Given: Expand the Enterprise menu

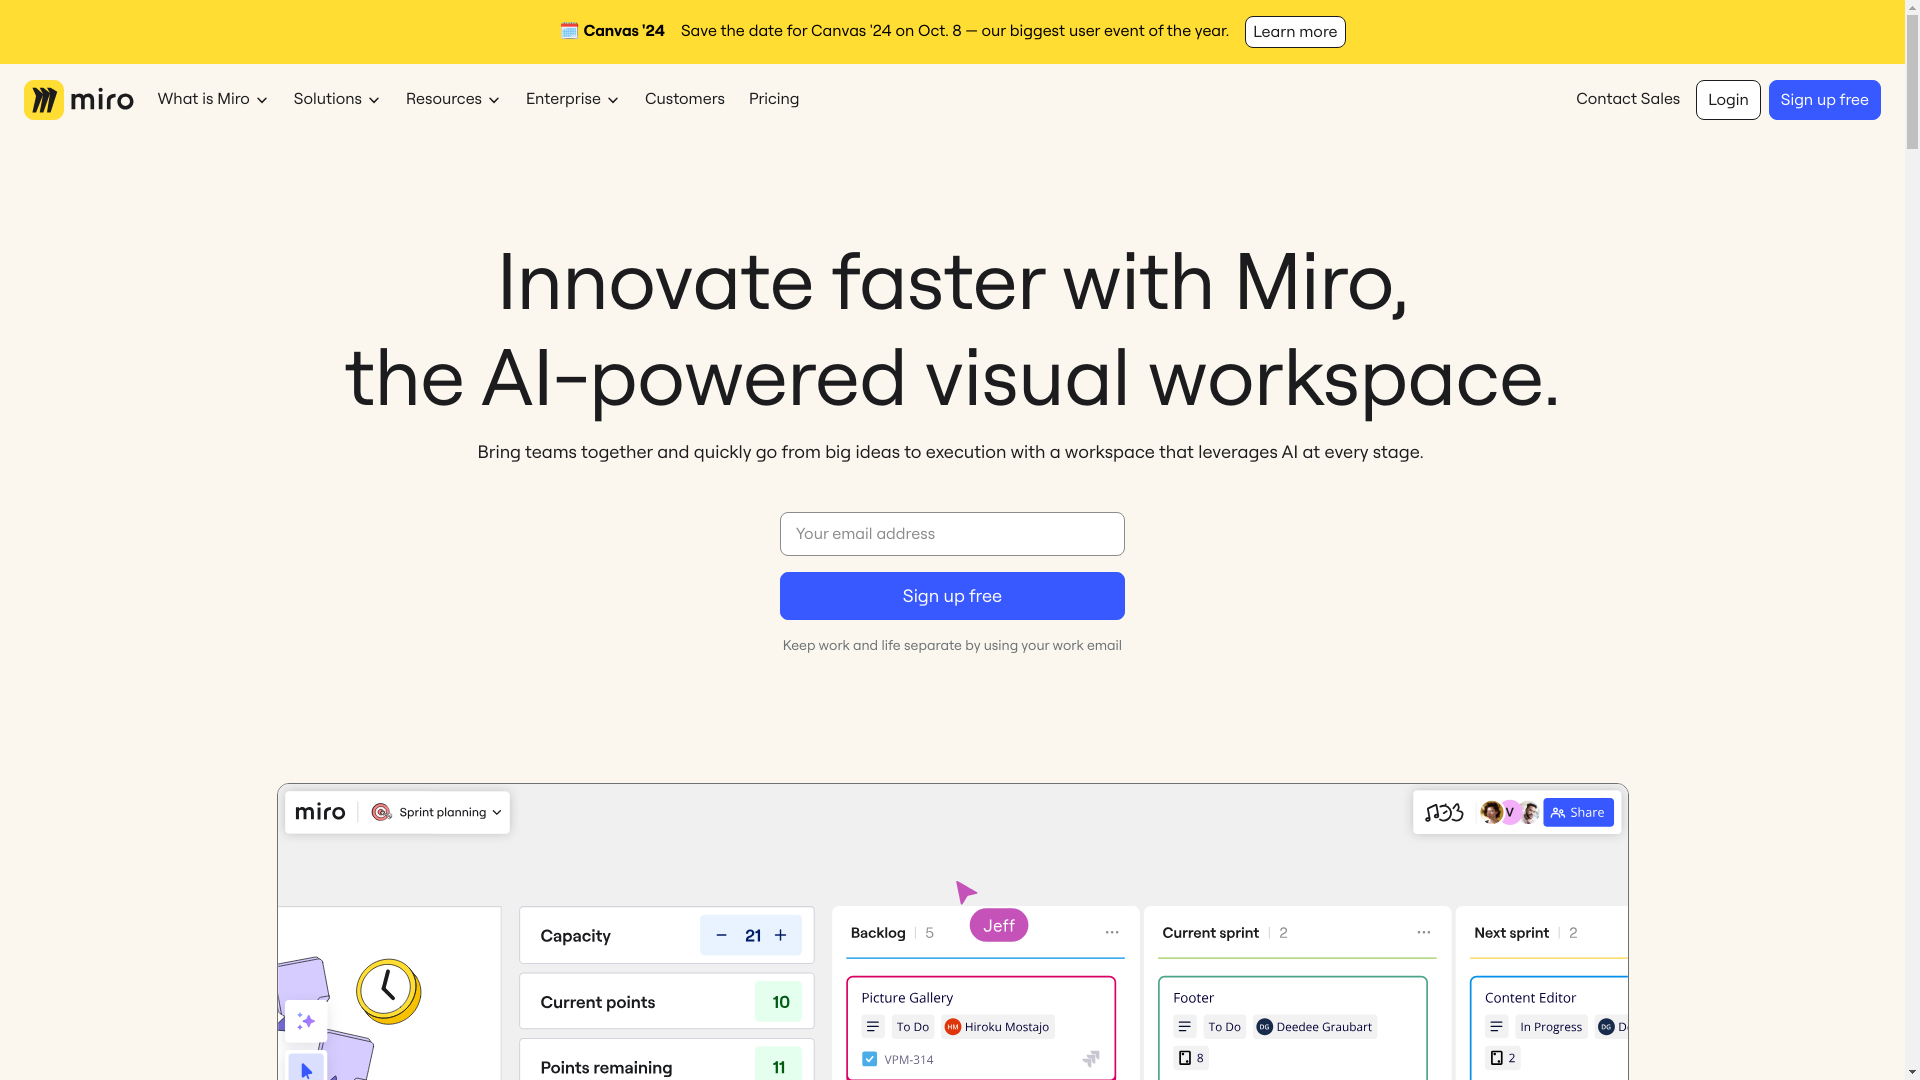Looking at the screenshot, I should coord(572,99).
